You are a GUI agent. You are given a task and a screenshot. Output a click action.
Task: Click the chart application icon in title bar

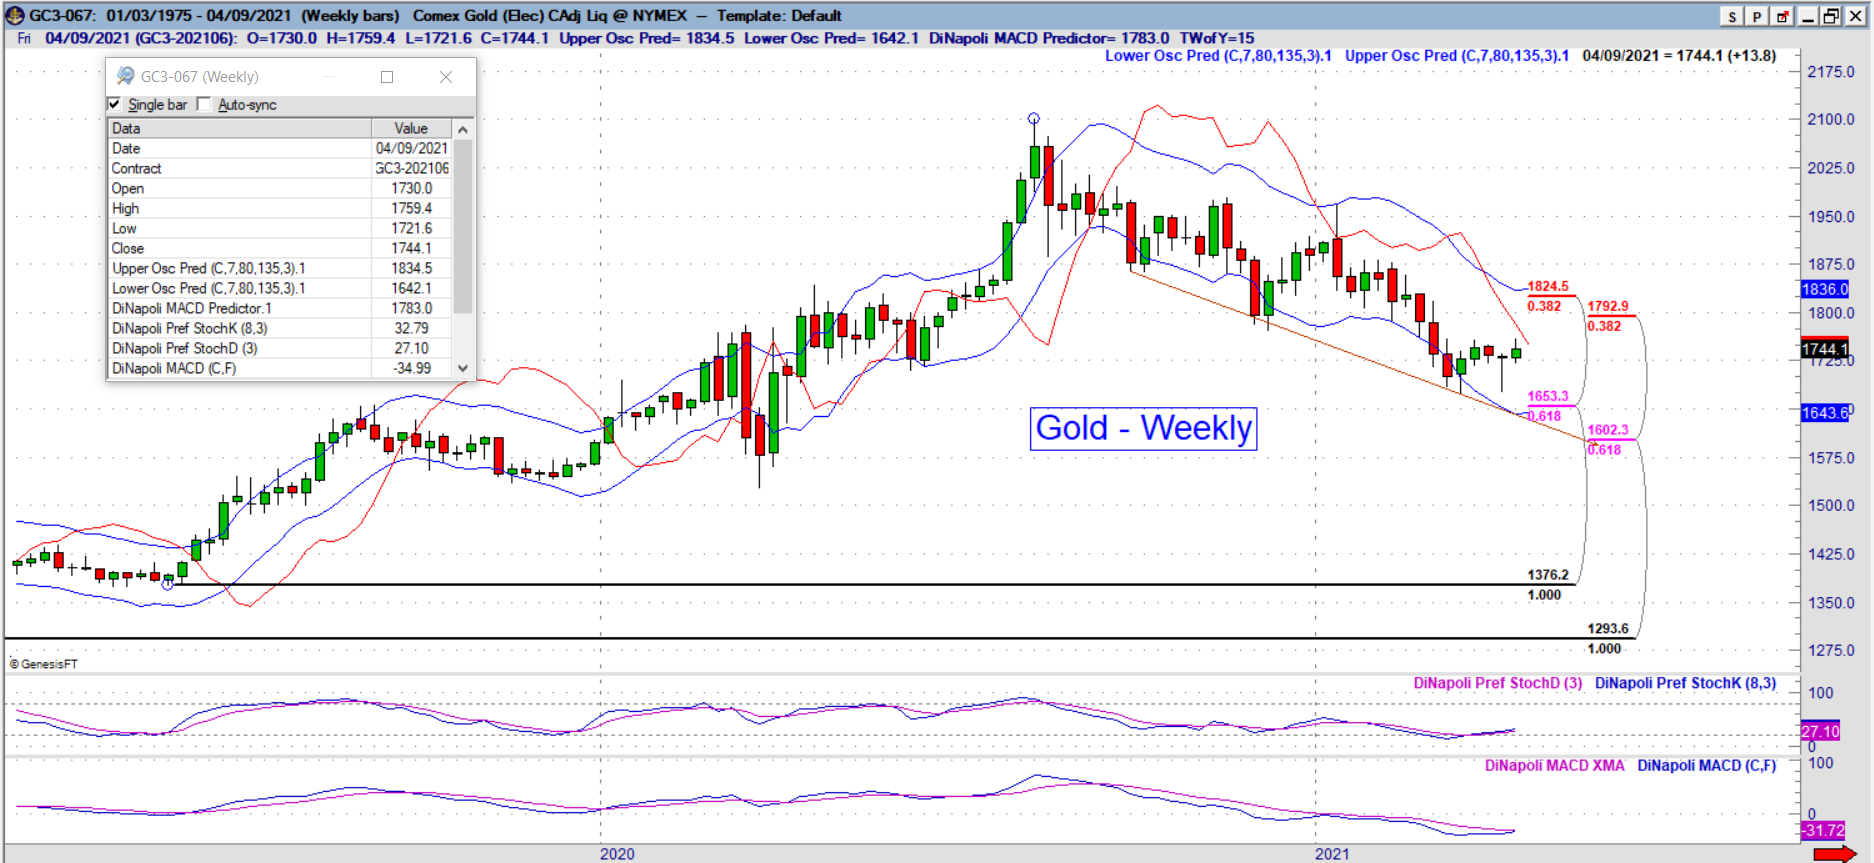14,15
